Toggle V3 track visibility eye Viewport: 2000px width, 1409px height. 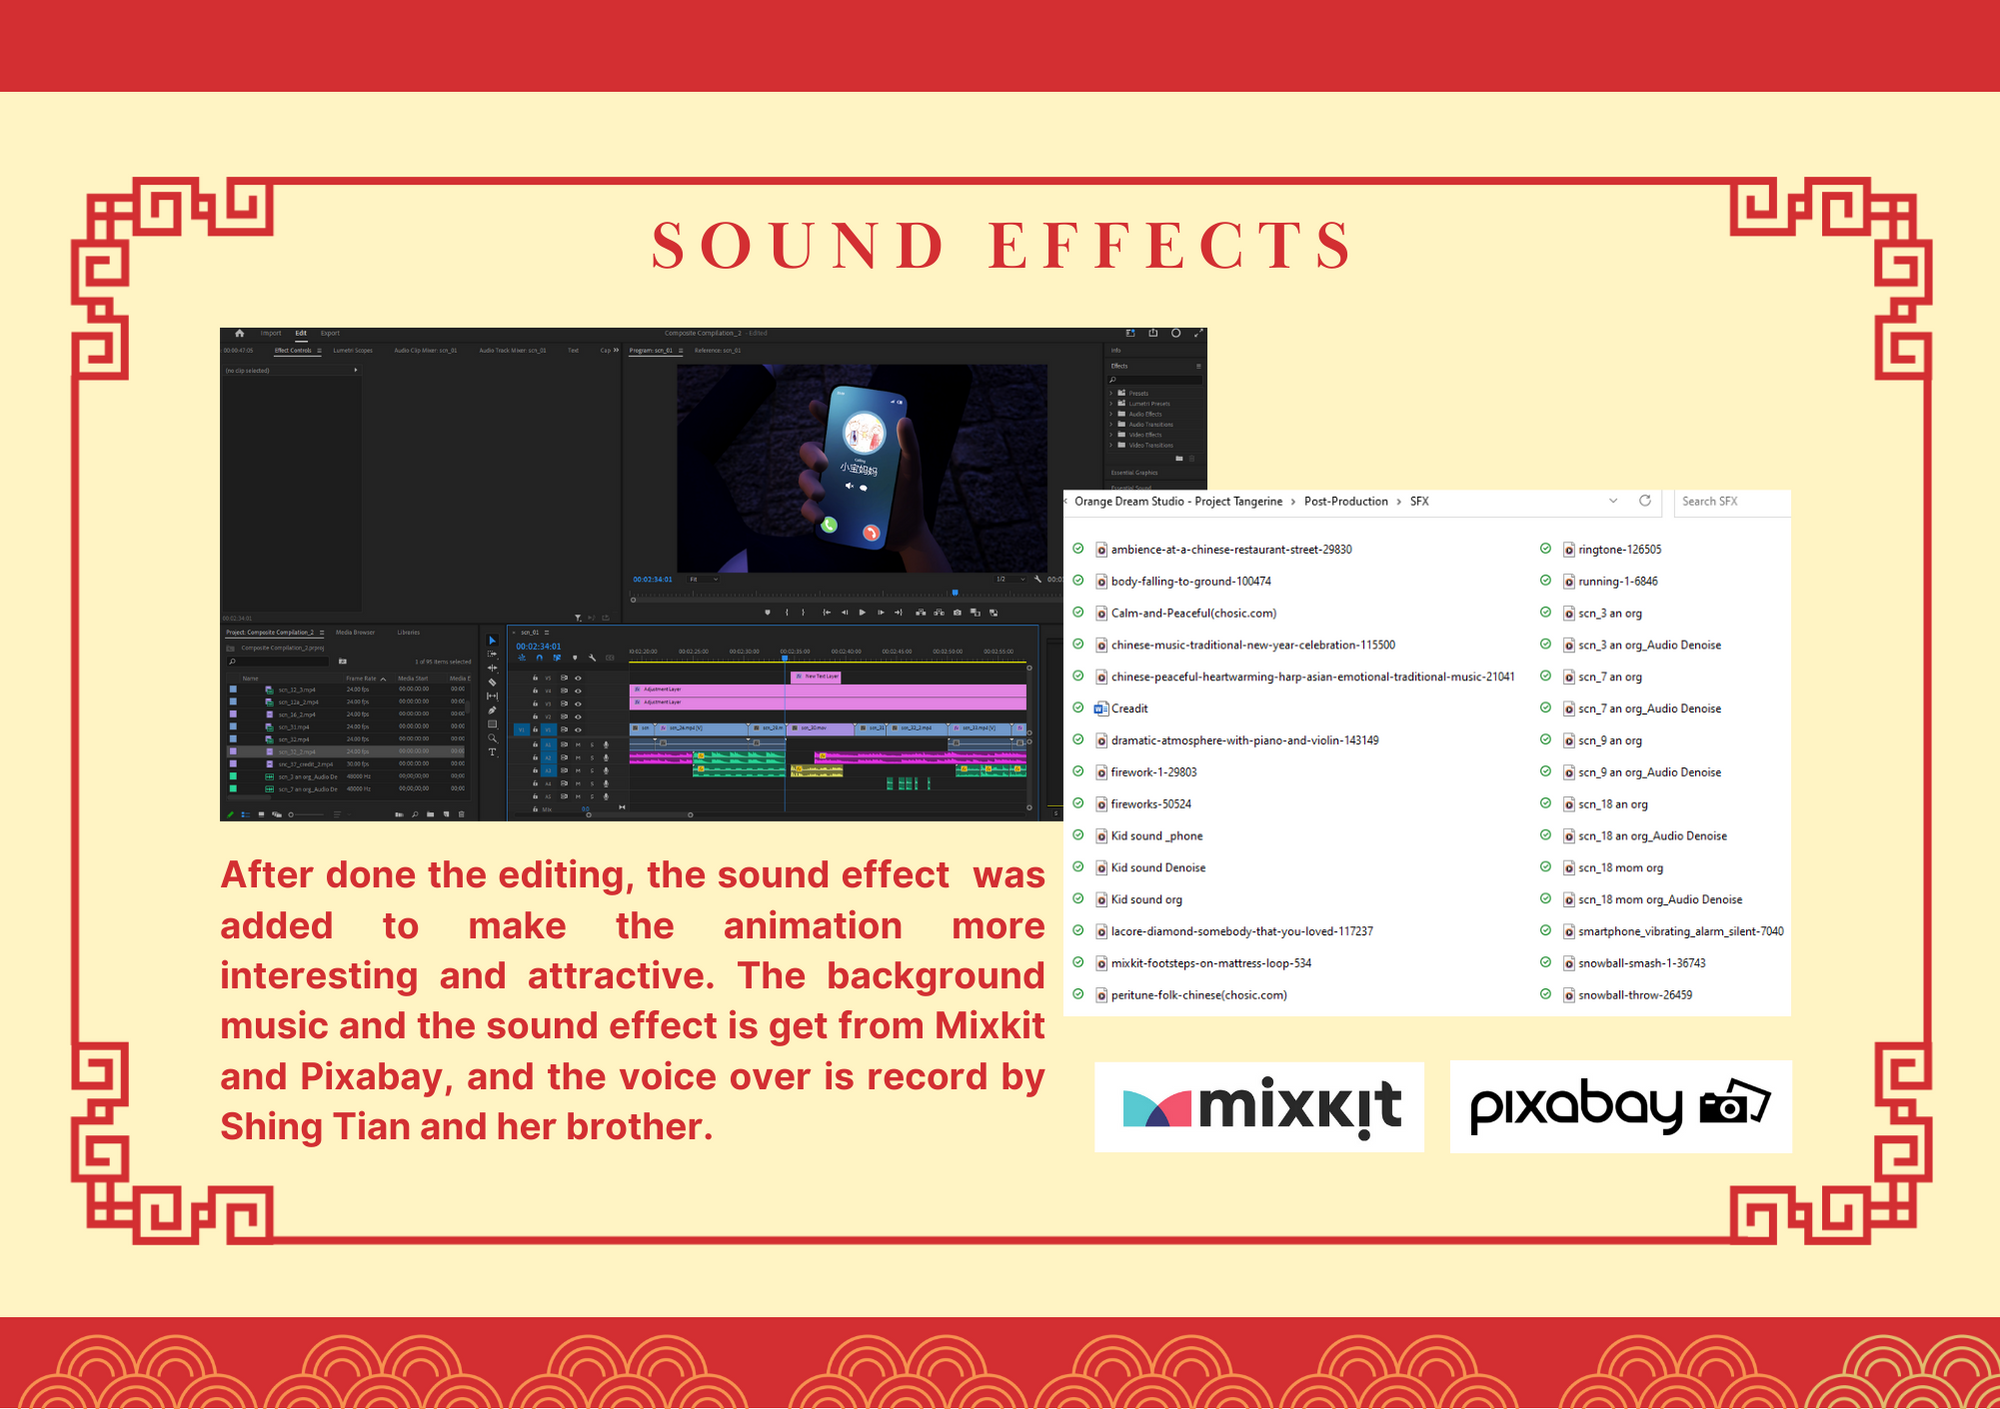tap(578, 704)
